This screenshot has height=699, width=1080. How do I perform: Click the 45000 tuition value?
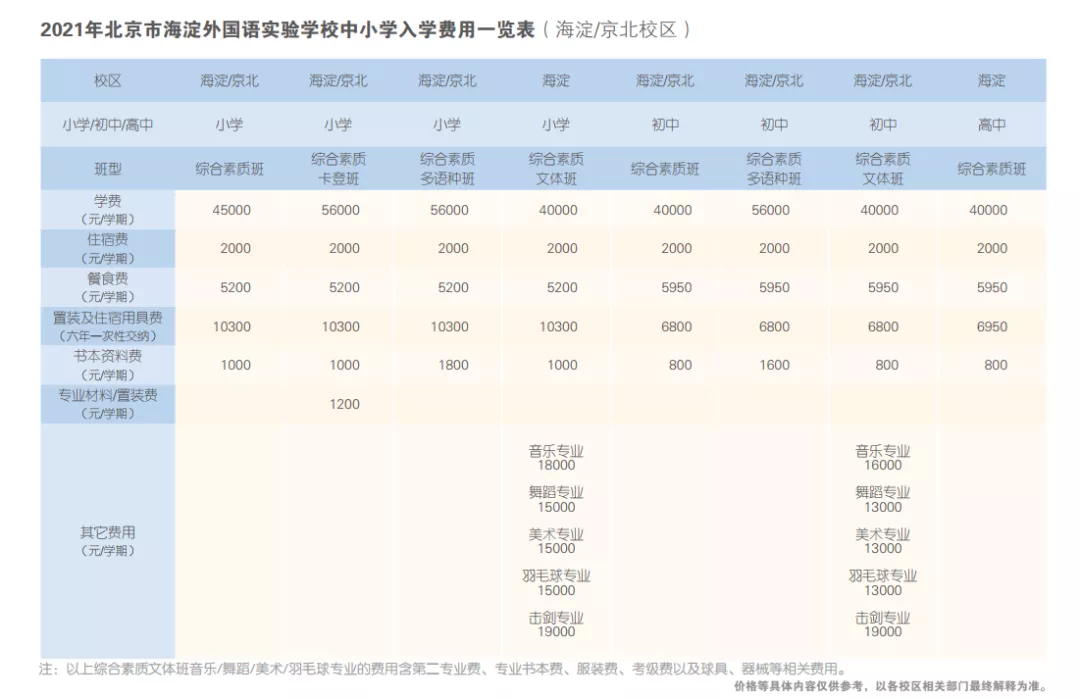235,210
